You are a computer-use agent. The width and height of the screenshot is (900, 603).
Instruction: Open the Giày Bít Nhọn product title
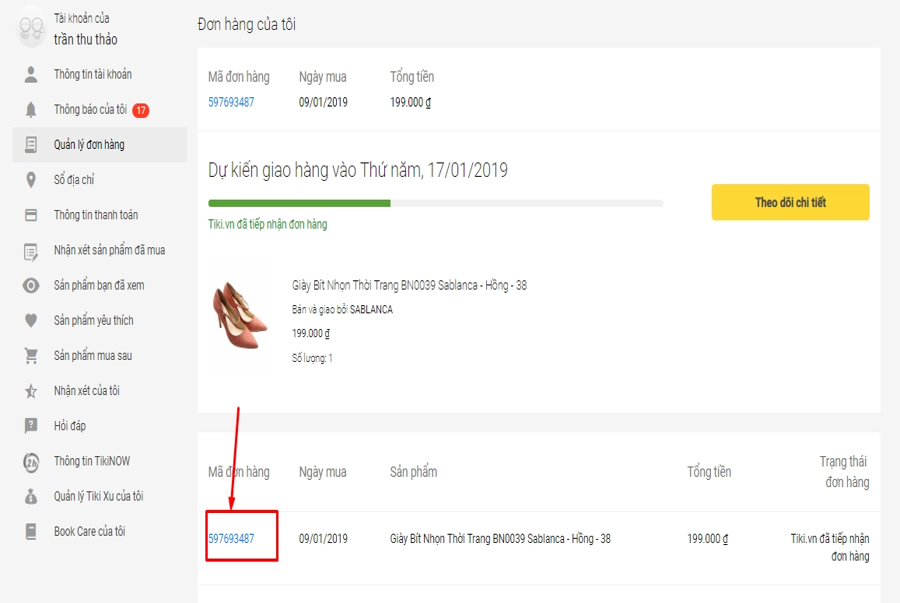tap(409, 285)
